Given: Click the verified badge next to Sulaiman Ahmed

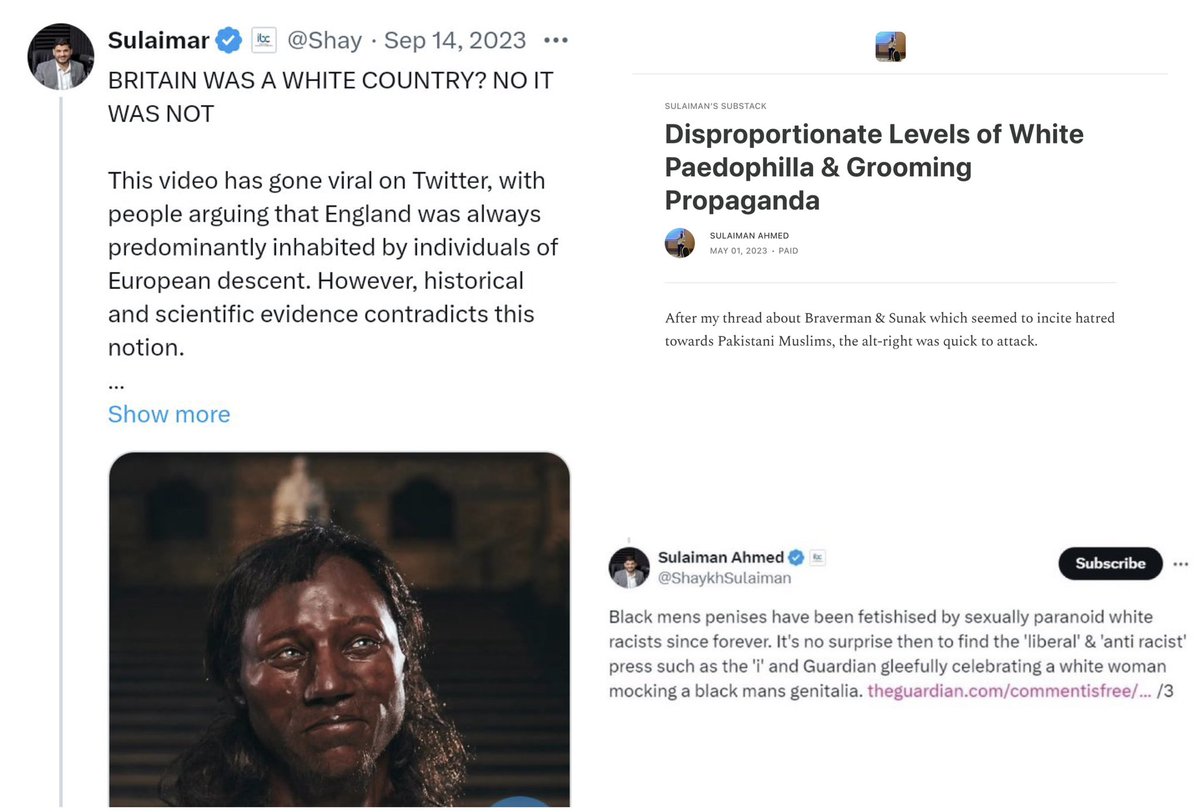Looking at the screenshot, I should (x=797, y=557).
